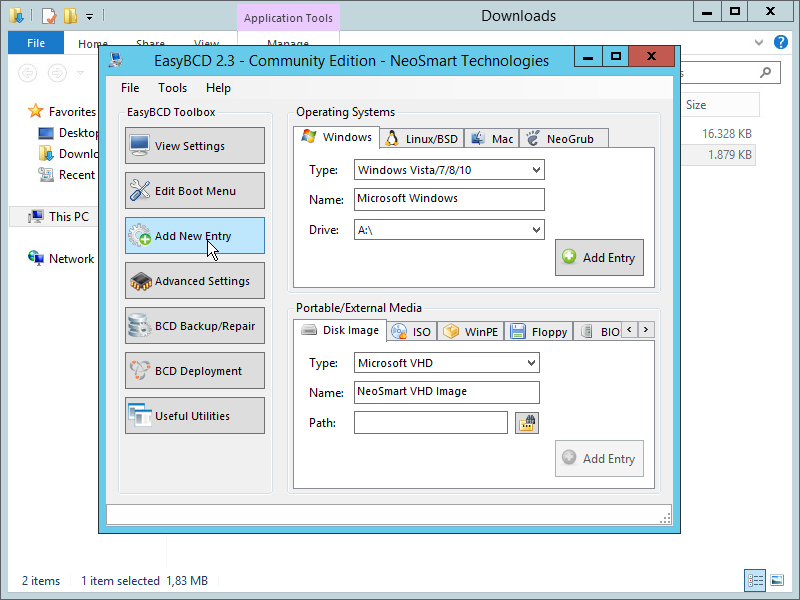This screenshot has width=800, height=600.
Task: Click the Useful Utilities windows icon
Action: tap(140, 415)
